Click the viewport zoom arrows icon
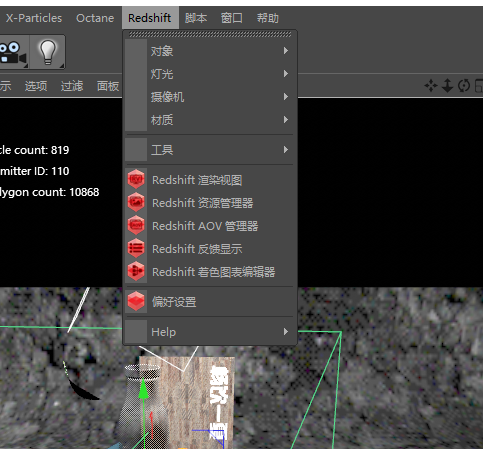The width and height of the screenshot is (483, 449). click(447, 86)
